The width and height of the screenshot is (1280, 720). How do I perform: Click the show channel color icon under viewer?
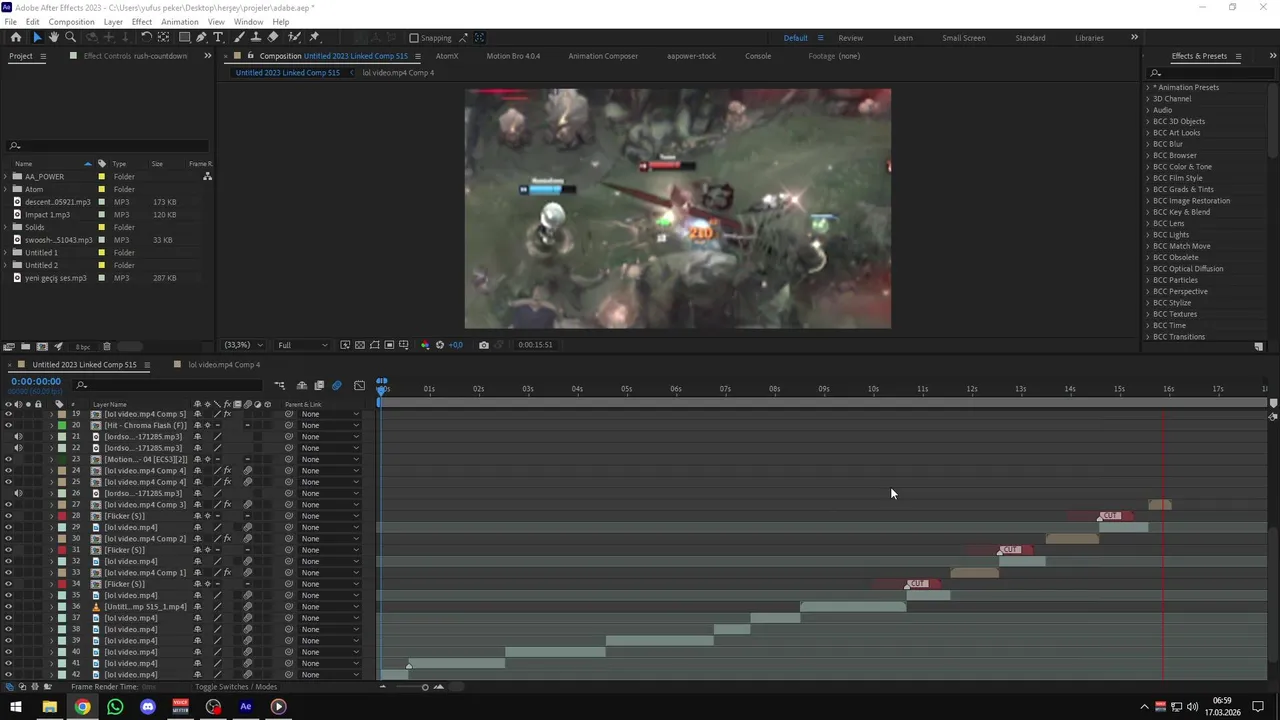pos(425,345)
